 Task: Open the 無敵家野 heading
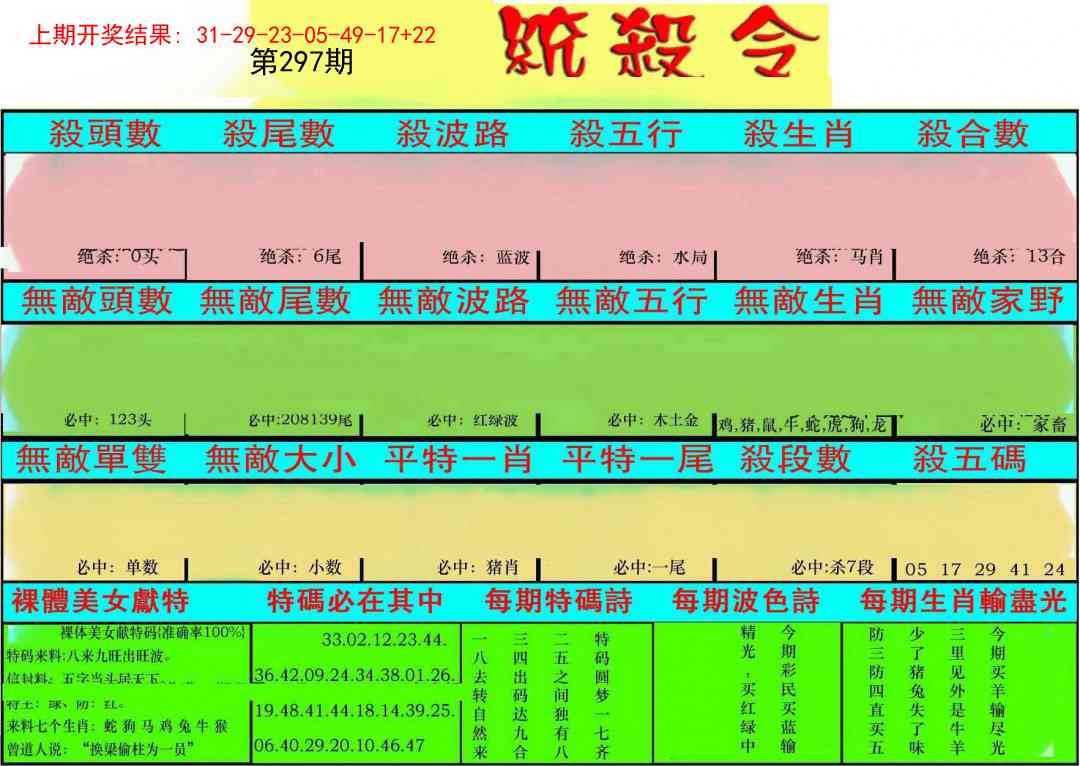(x=988, y=301)
